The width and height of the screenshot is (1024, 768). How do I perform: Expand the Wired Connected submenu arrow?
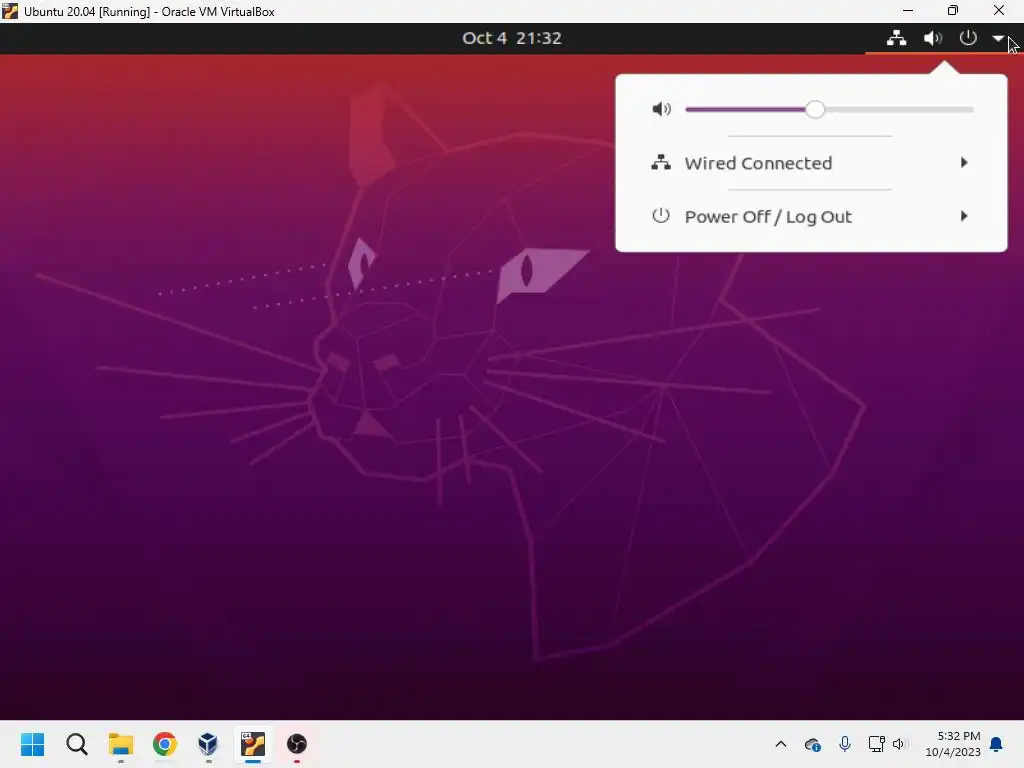click(964, 163)
